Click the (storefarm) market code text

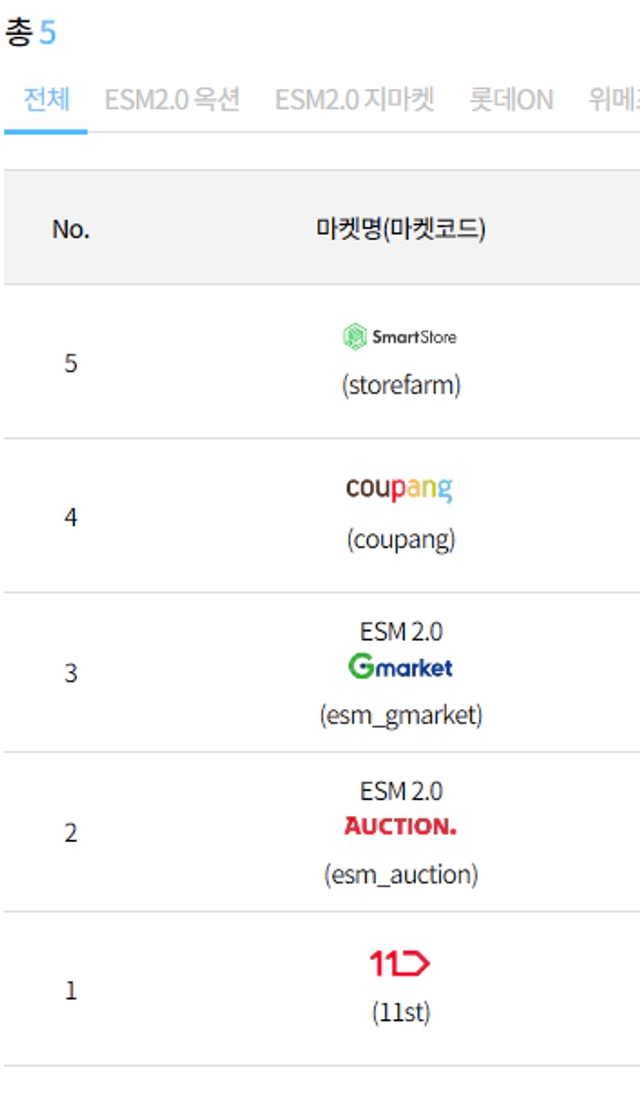point(401,386)
